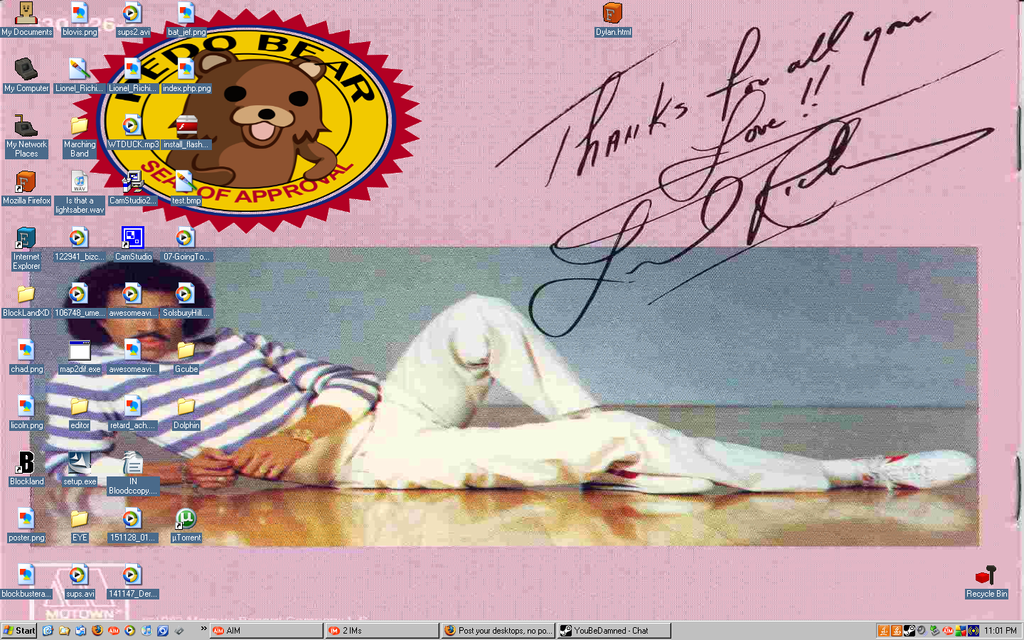Select the 'Is that a lightsaber.wav' file
The width and height of the screenshot is (1024, 640).
(79, 192)
